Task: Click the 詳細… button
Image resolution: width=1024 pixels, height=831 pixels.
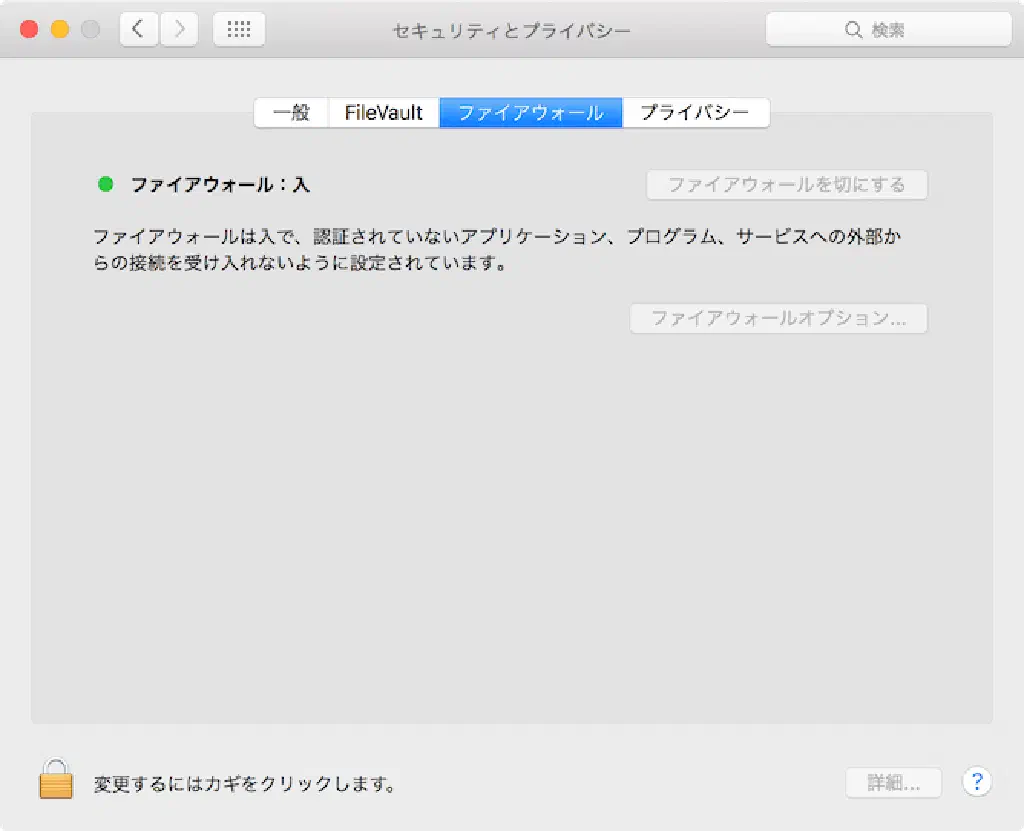Action: click(x=893, y=783)
